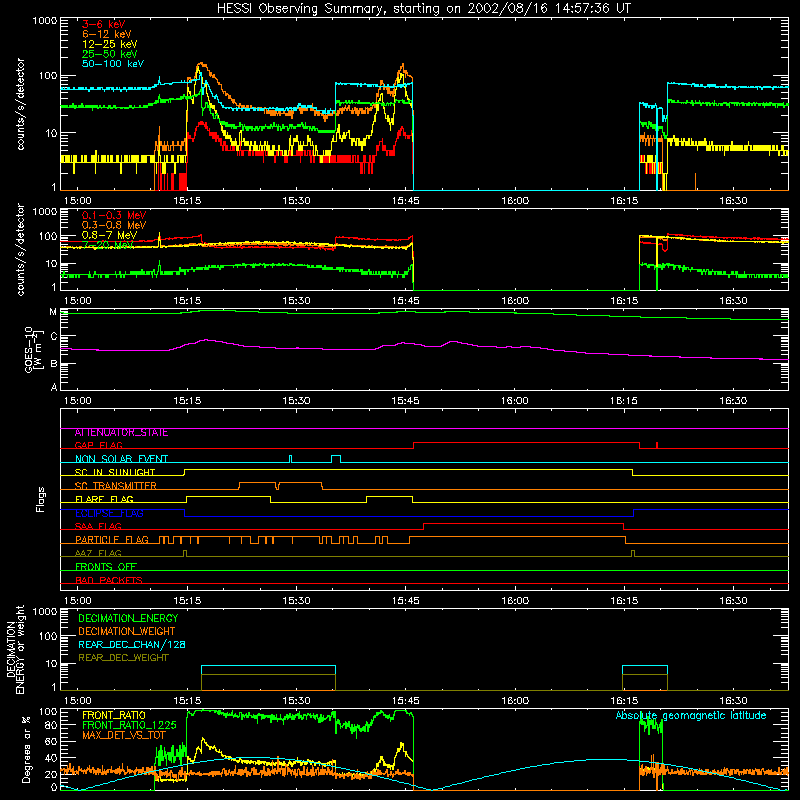Click the 'B' class tick on GOES axis
Screen dimensions: 800x800
53,363
